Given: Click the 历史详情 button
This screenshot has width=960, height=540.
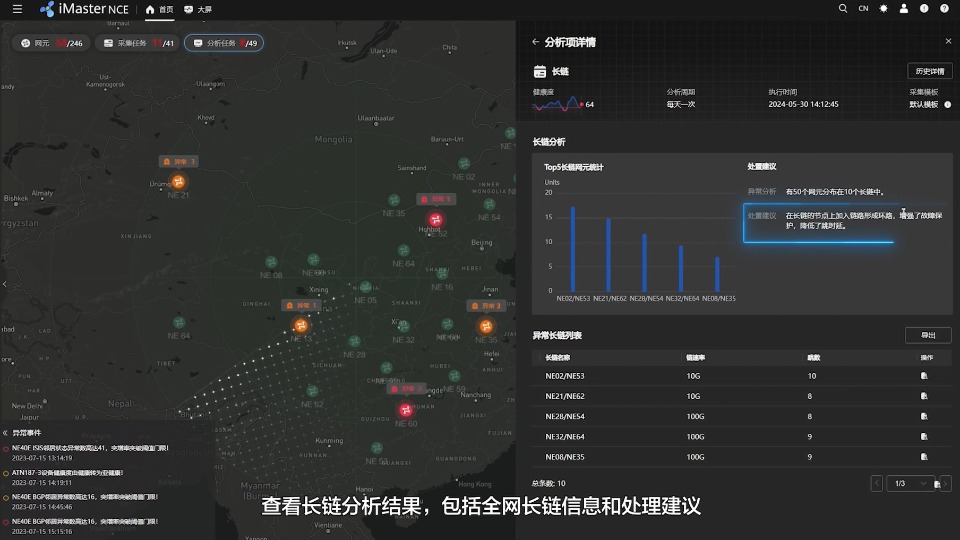Looking at the screenshot, I should [x=928, y=71].
